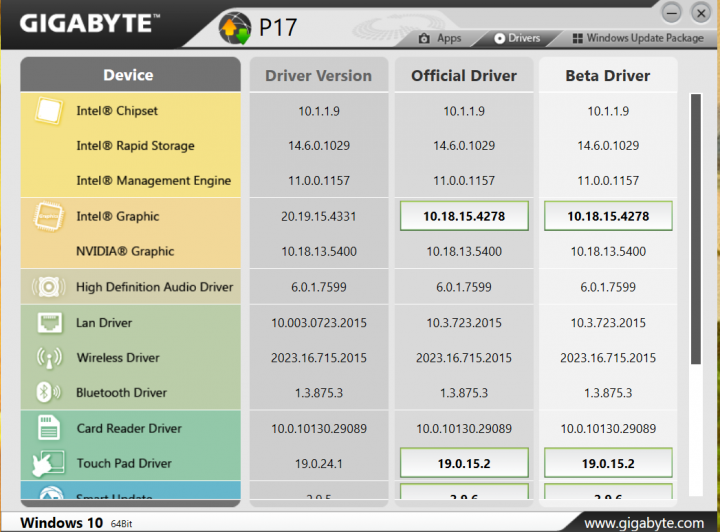Click the Apps tab bag icon
Image resolution: width=720 pixels, height=532 pixels.
pyautogui.click(x=424, y=38)
